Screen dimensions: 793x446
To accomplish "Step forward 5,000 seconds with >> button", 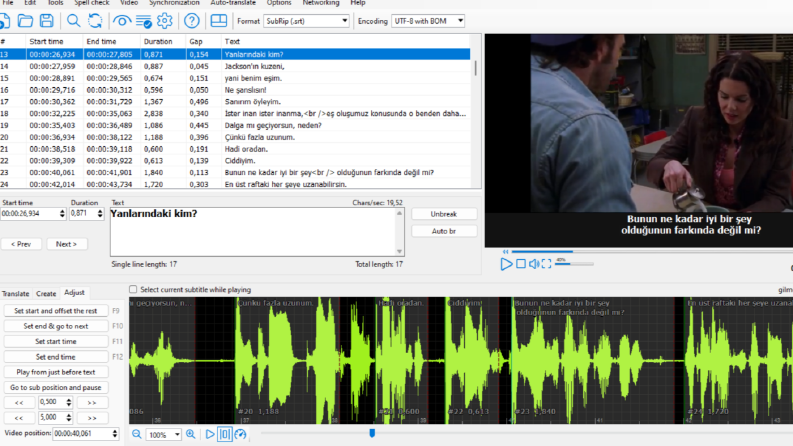I will coord(92,418).
